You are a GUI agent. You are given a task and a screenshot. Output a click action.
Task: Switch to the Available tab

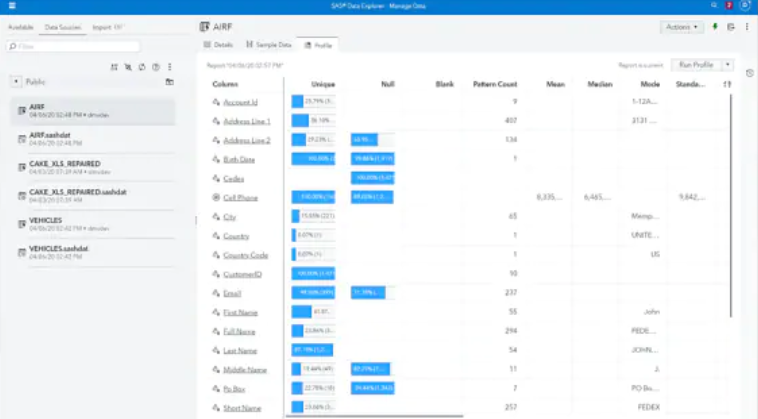(21, 27)
